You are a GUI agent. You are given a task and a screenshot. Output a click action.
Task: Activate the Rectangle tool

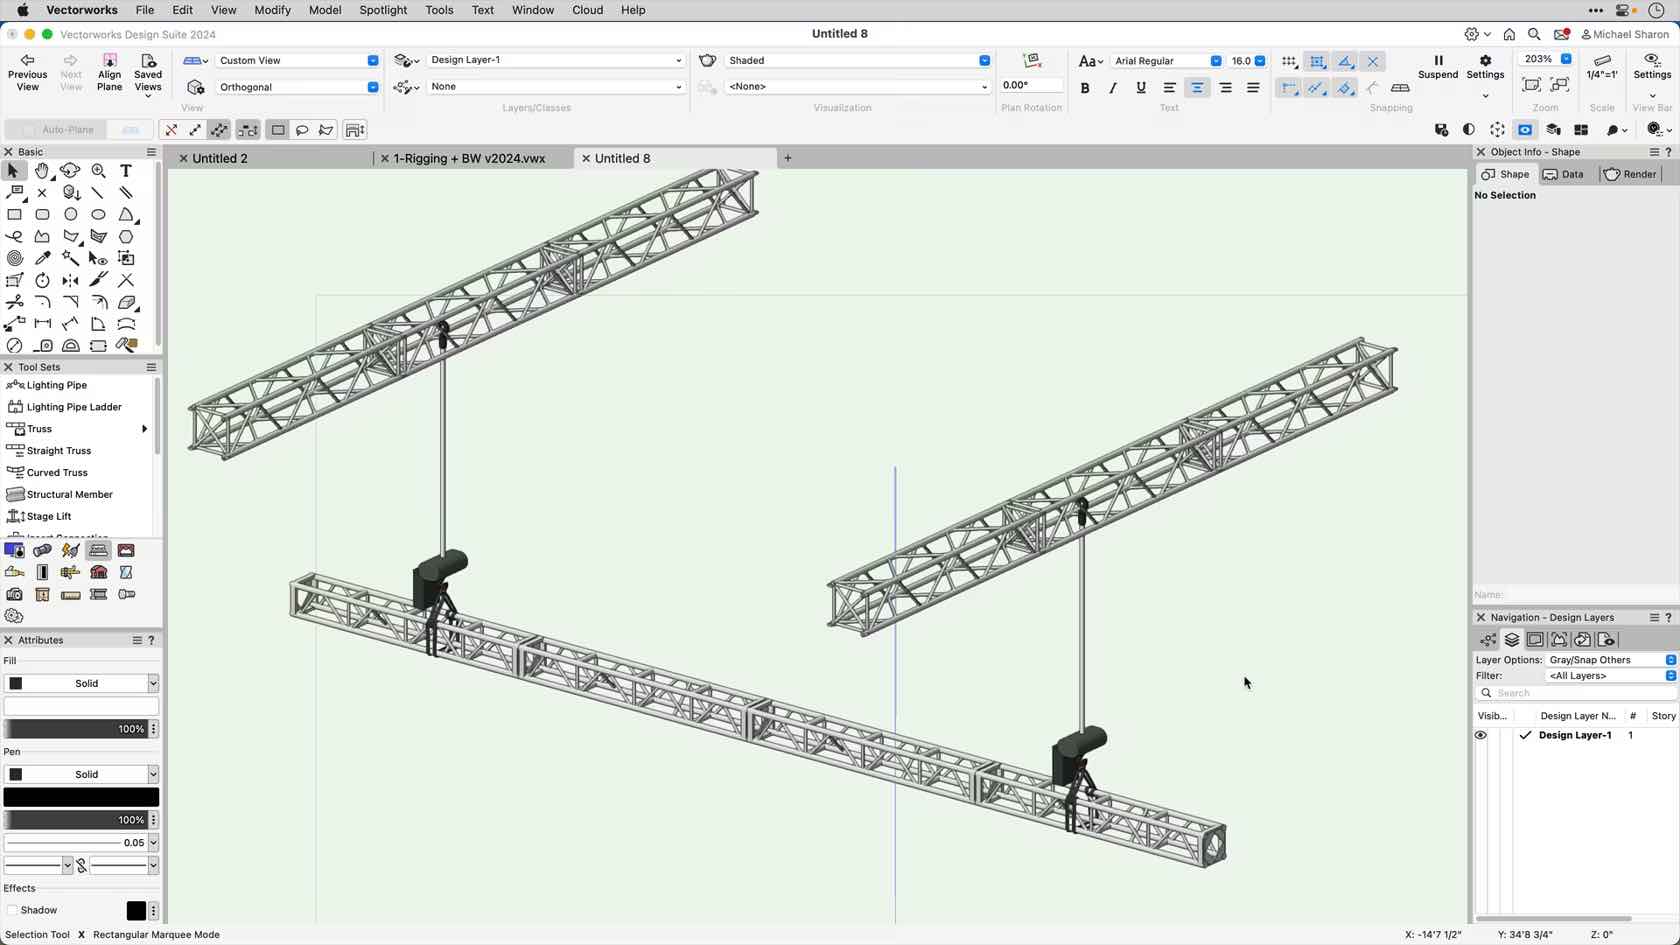(15, 214)
